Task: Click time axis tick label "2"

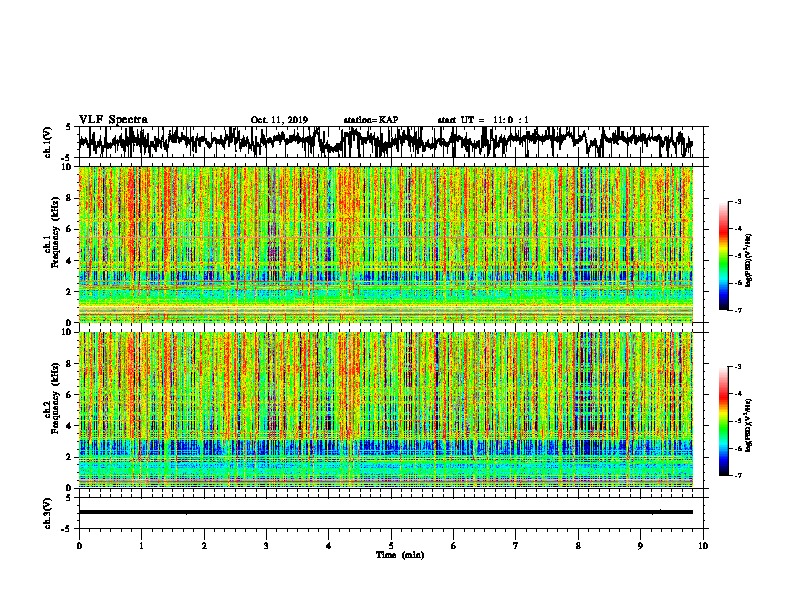Action: point(204,546)
